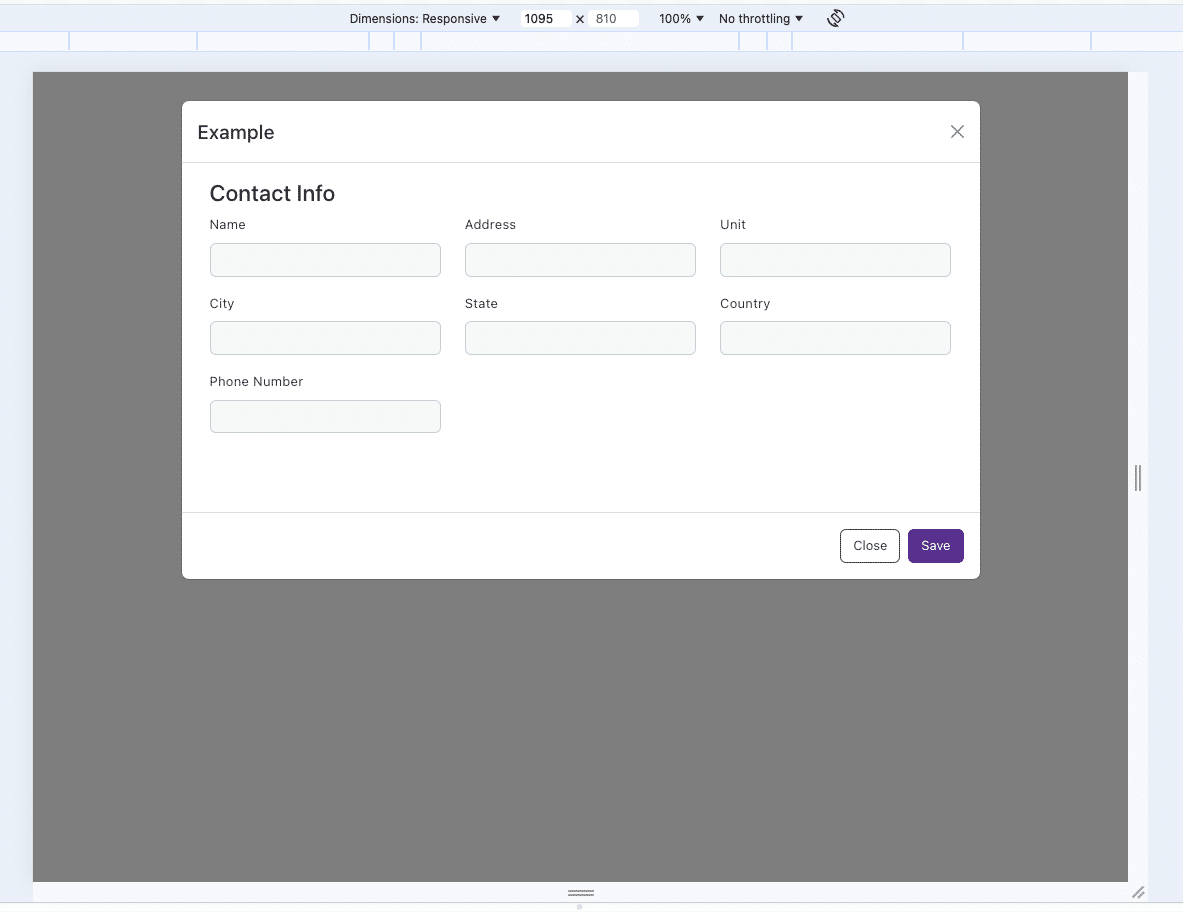Click the Close button in the dialog footer
1183x912 pixels.
(869, 546)
